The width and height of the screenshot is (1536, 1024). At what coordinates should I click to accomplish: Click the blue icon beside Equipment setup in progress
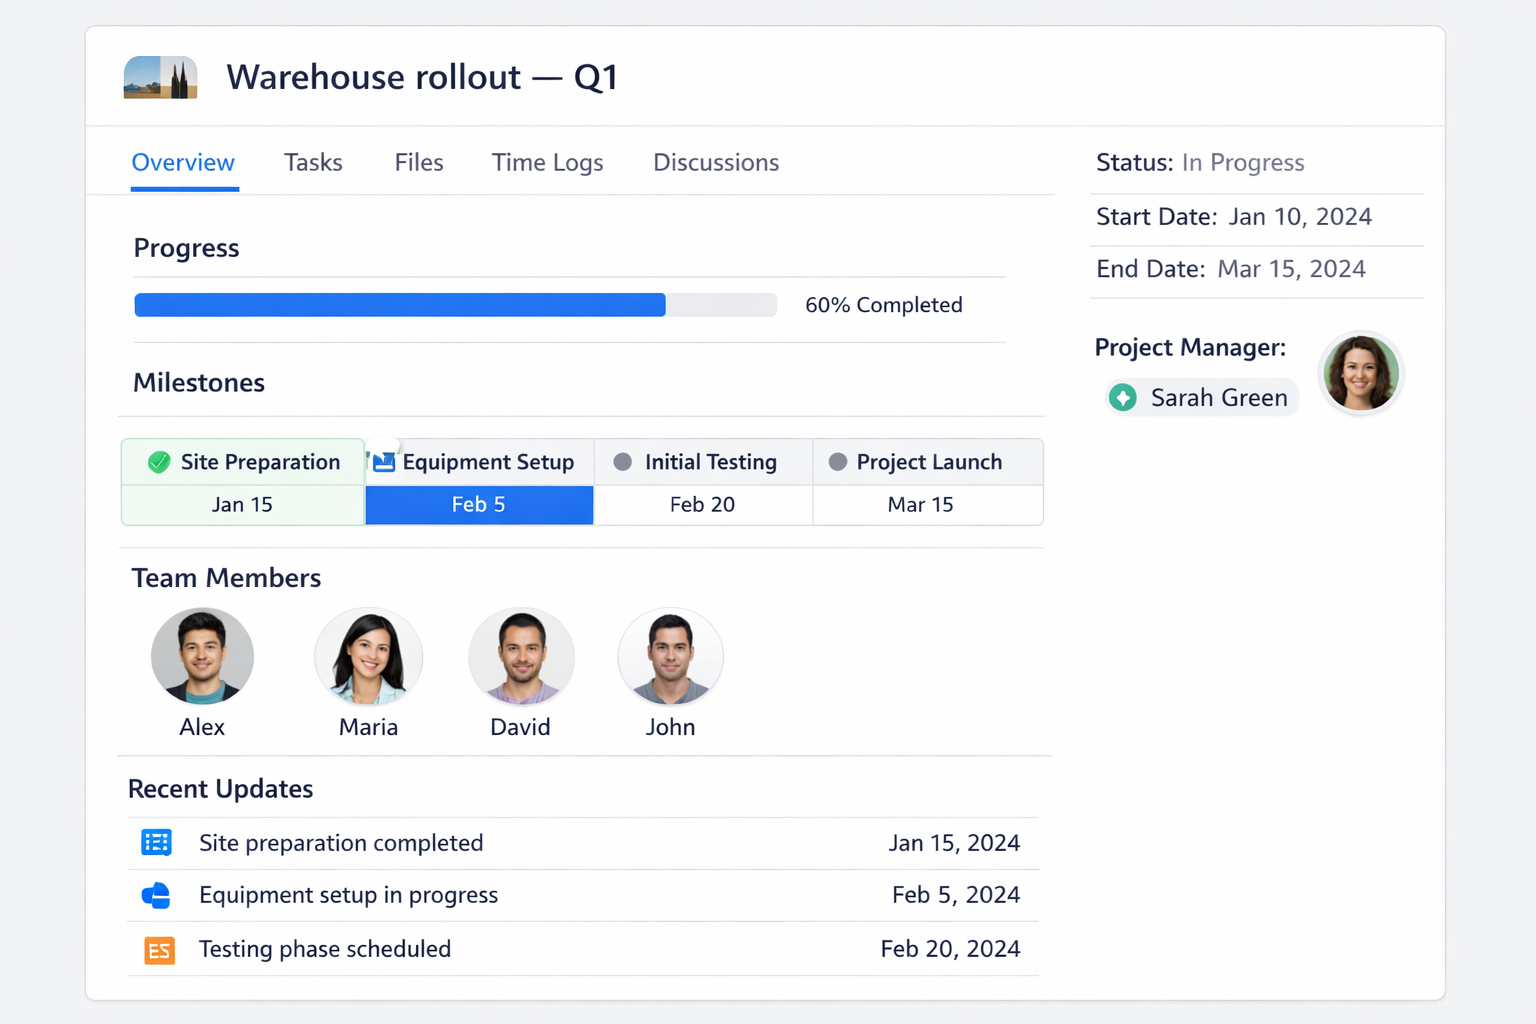[156, 896]
